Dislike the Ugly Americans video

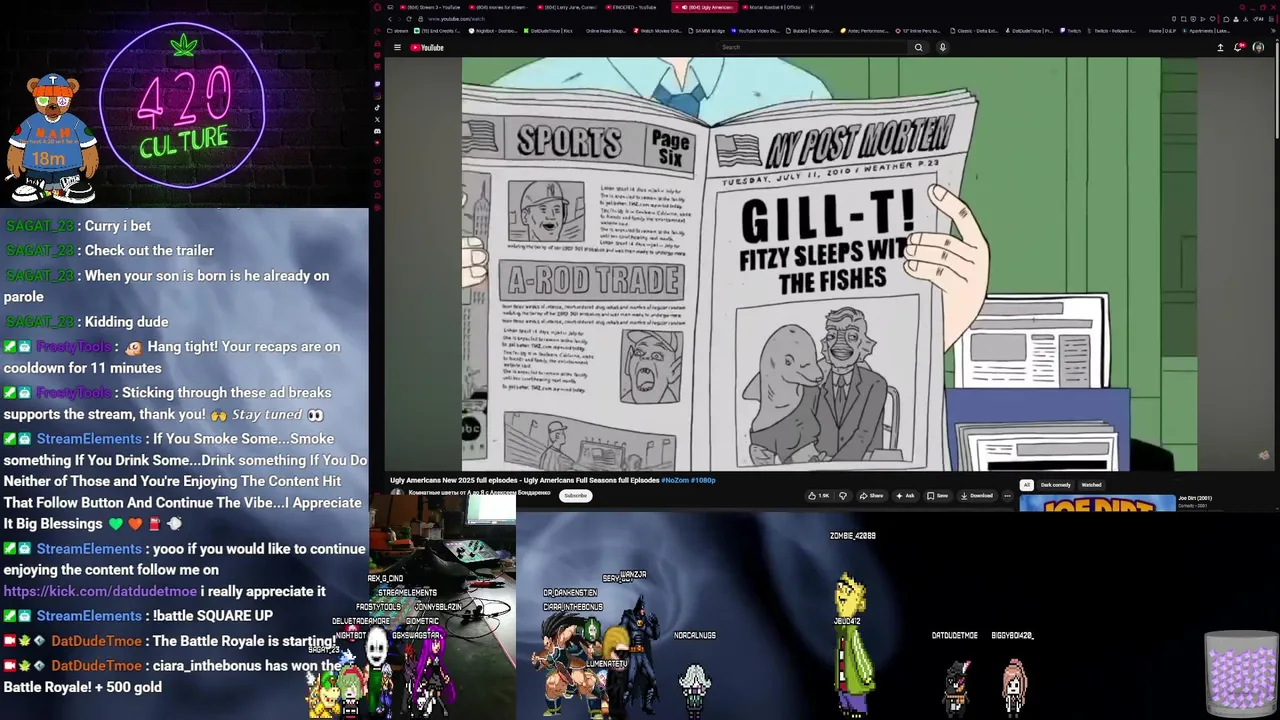click(x=842, y=496)
